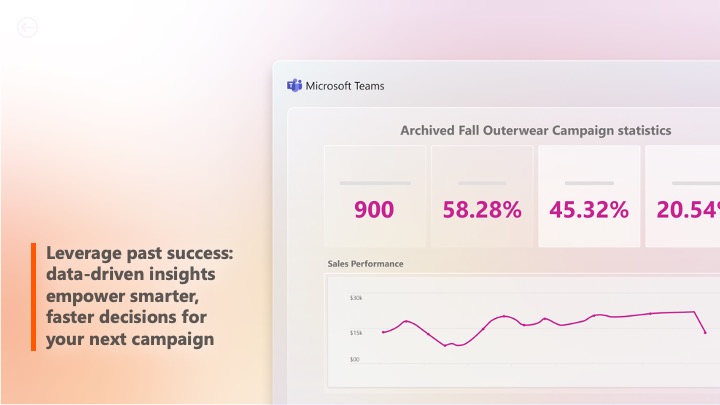
Task: Click the gray placeholder bar above 45.32%
Action: pyautogui.click(x=589, y=183)
